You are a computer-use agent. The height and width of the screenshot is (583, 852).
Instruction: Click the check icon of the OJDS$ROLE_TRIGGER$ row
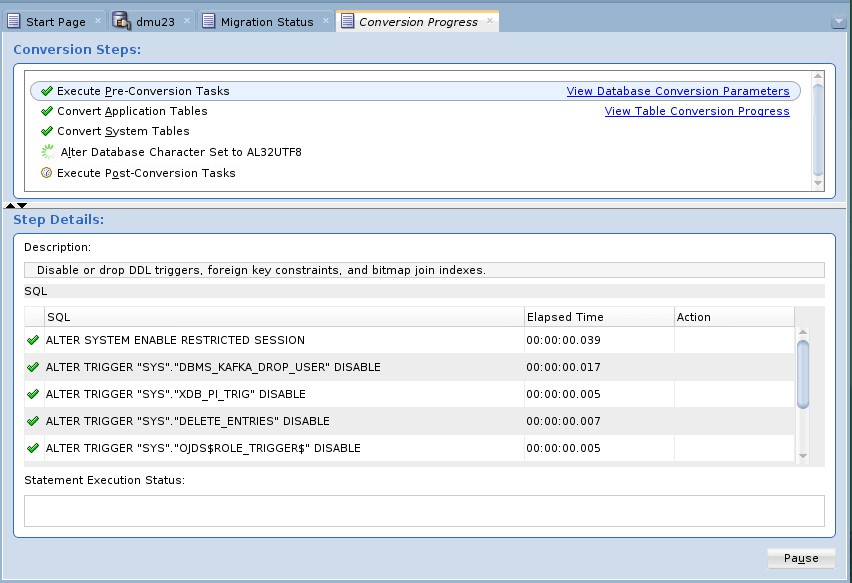click(x=33, y=448)
